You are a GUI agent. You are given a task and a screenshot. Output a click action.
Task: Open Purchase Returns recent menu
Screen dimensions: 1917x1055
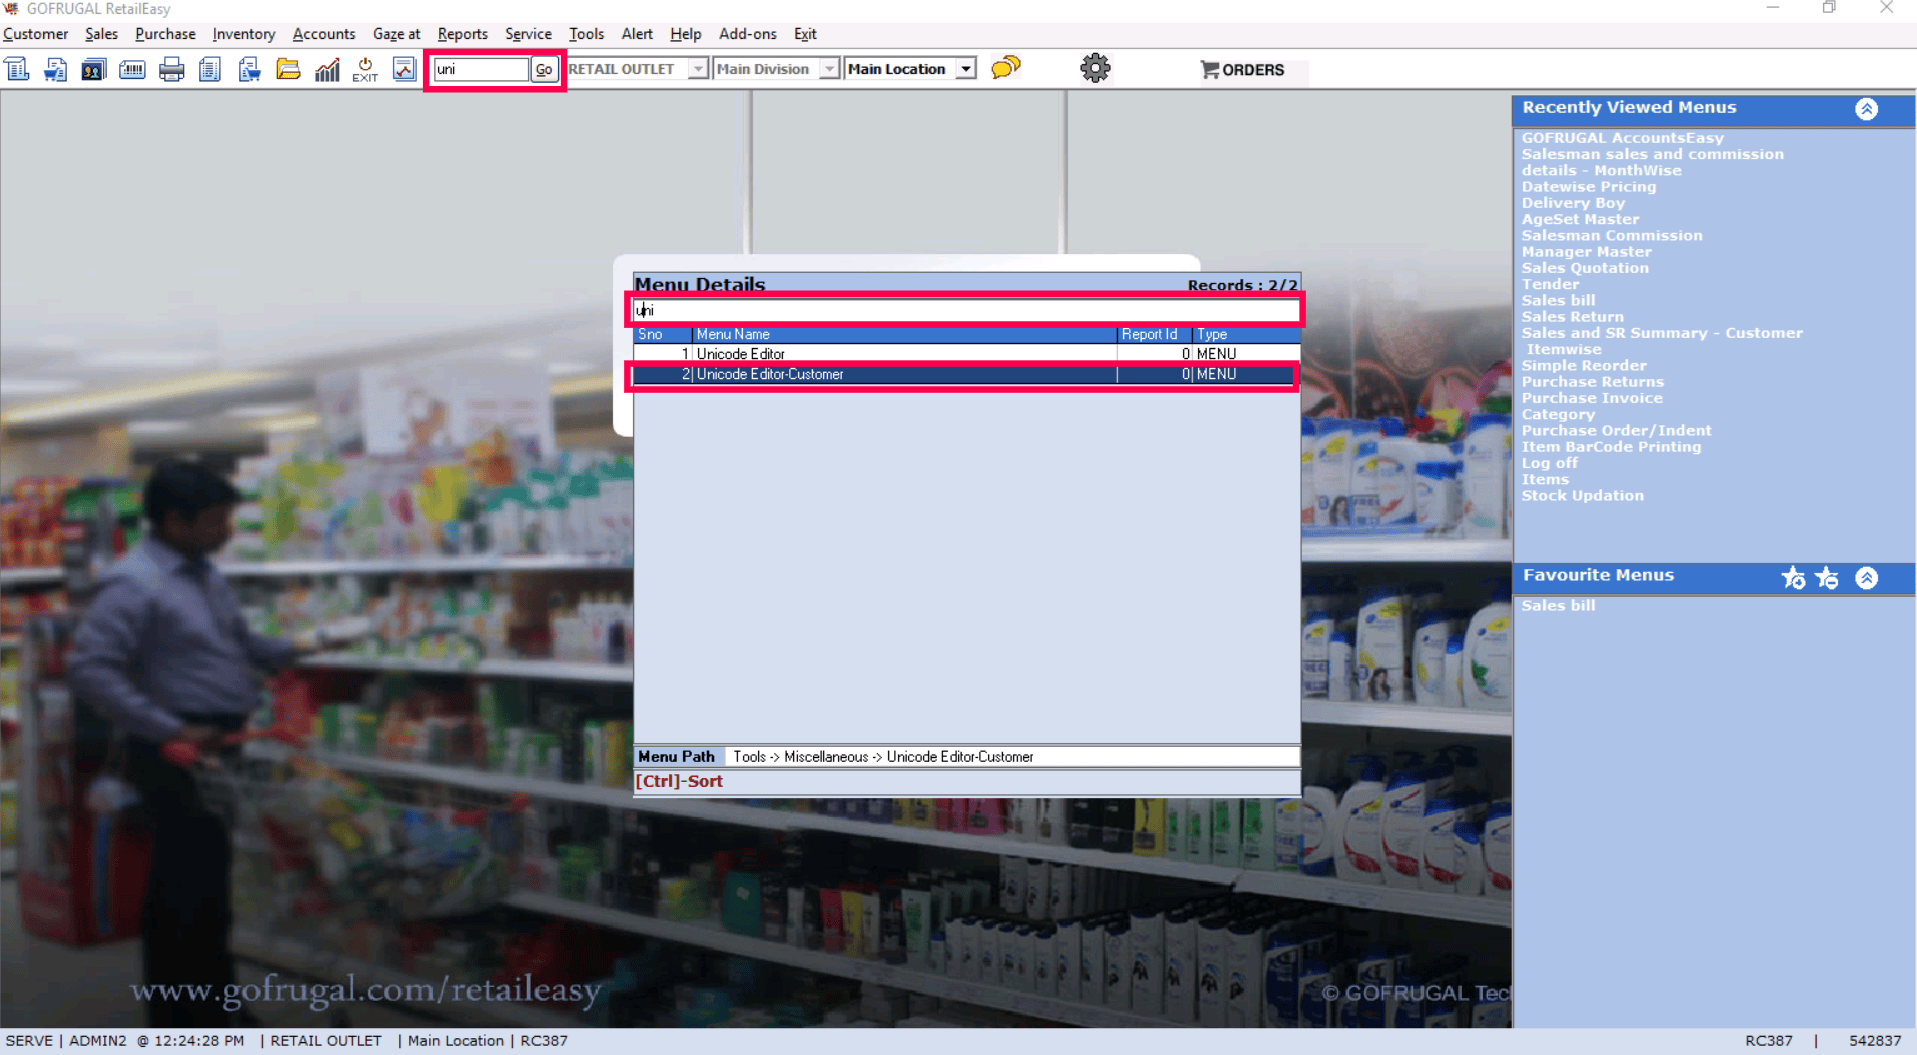[1592, 382]
